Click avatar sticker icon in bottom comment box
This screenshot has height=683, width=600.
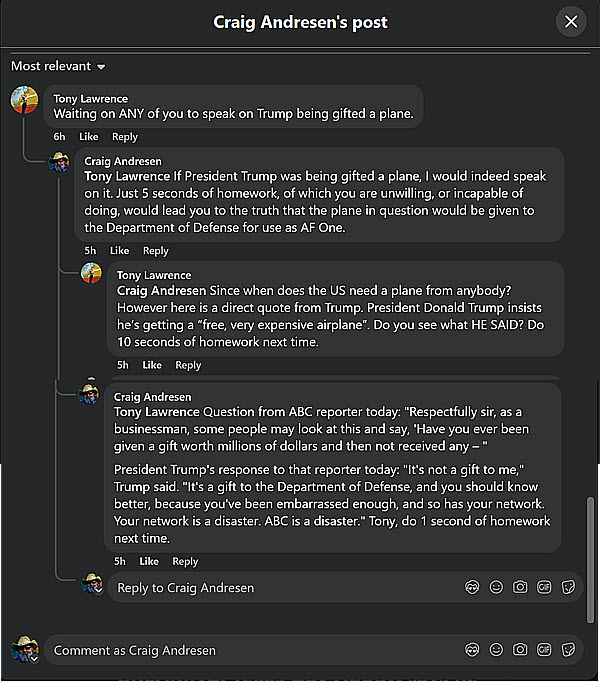[472, 650]
